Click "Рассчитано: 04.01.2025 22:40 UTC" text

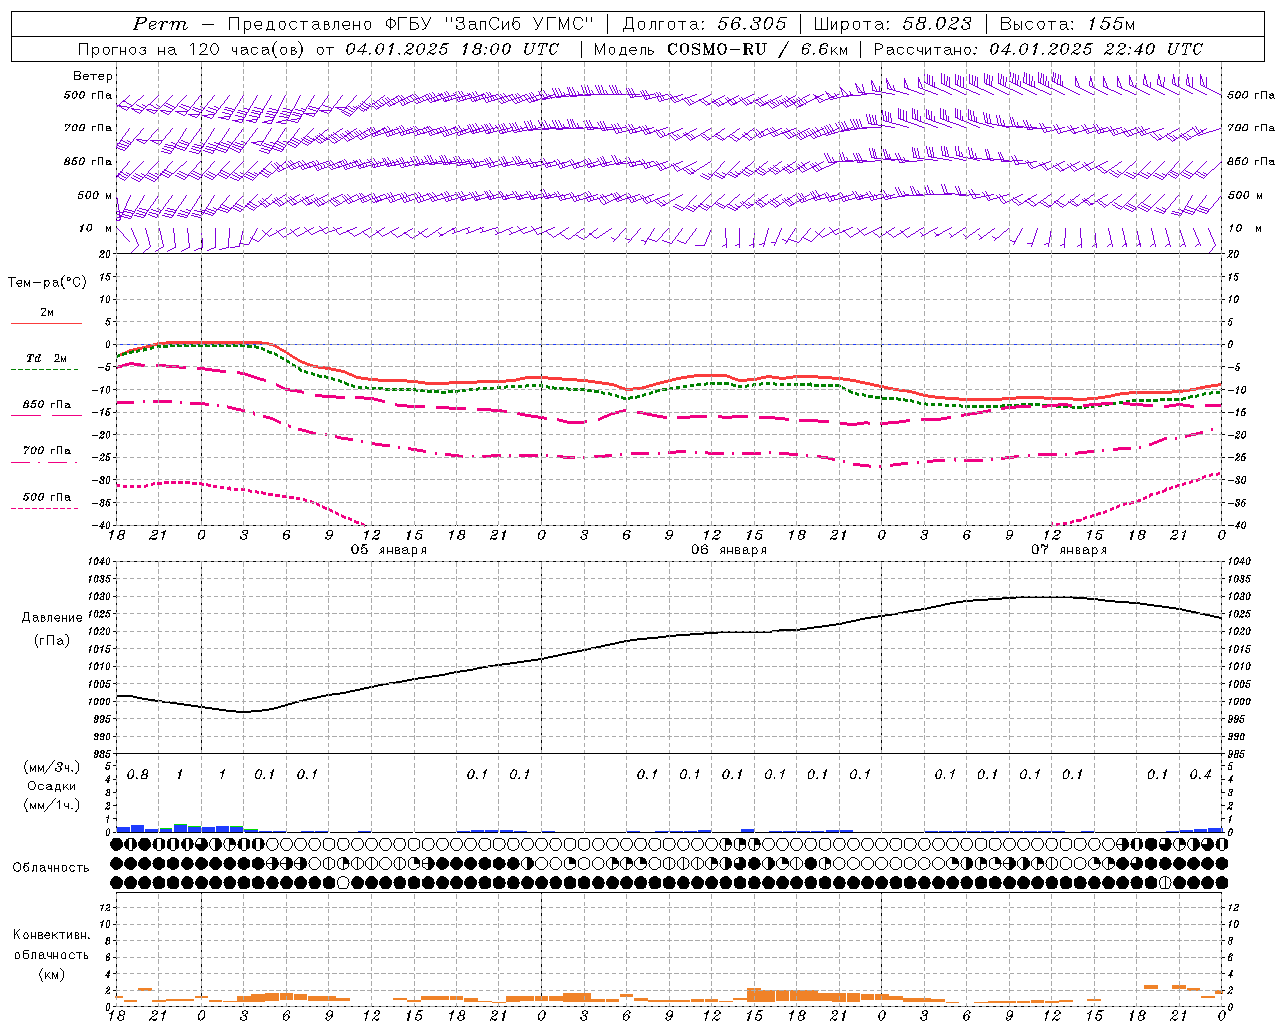[x=1037, y=49]
